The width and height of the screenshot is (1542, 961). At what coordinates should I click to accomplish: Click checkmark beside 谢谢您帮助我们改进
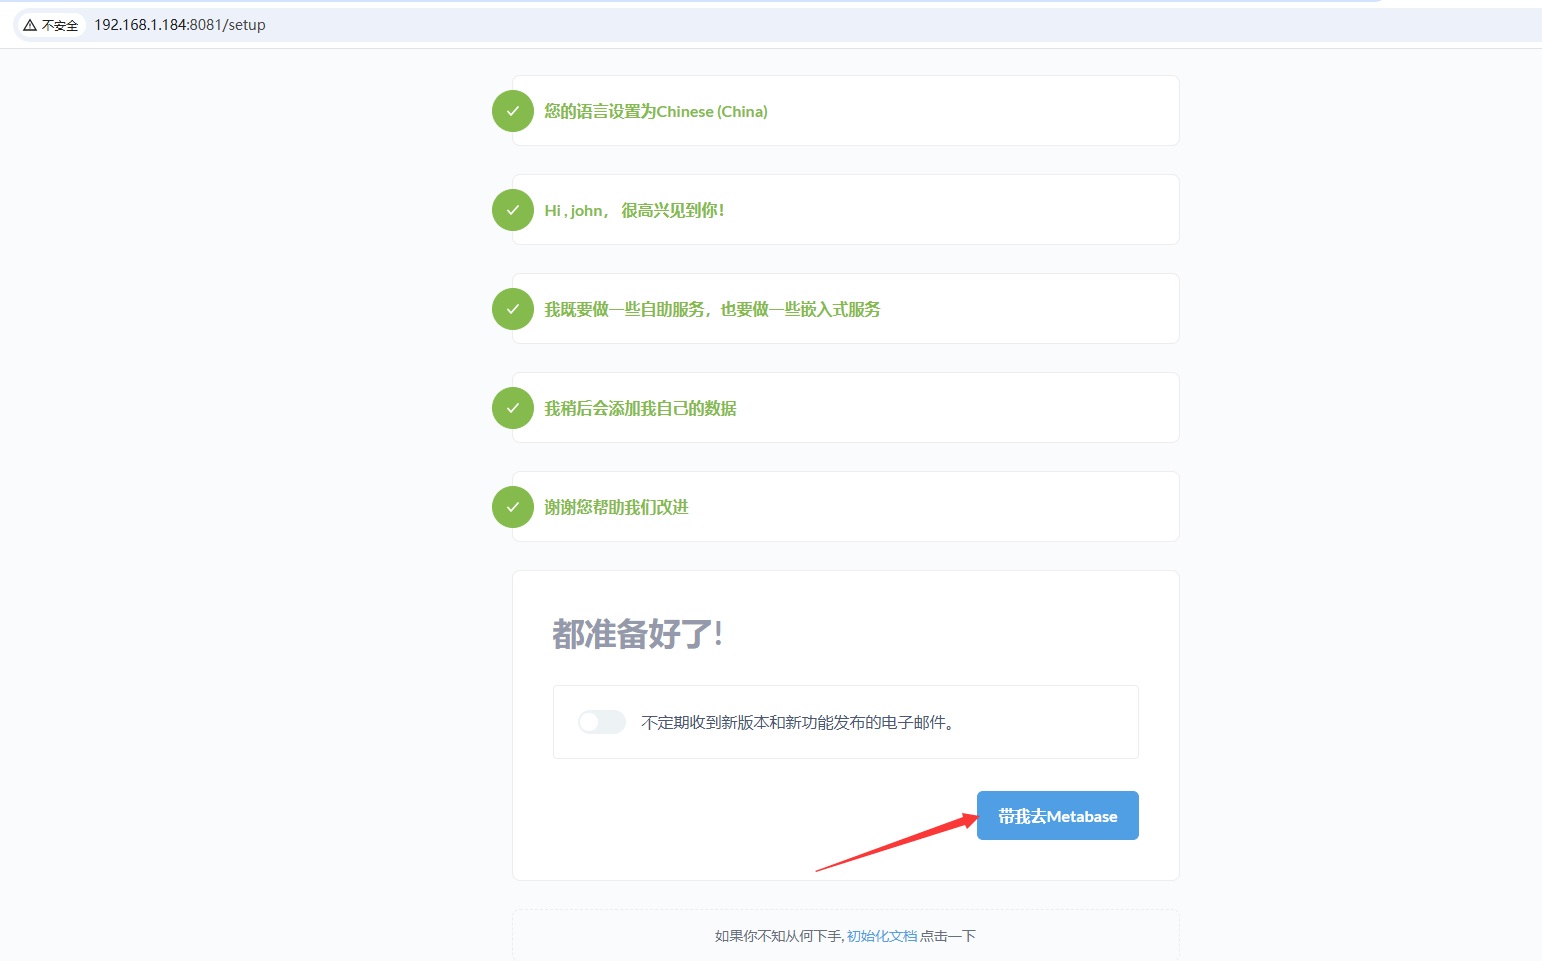tap(513, 507)
